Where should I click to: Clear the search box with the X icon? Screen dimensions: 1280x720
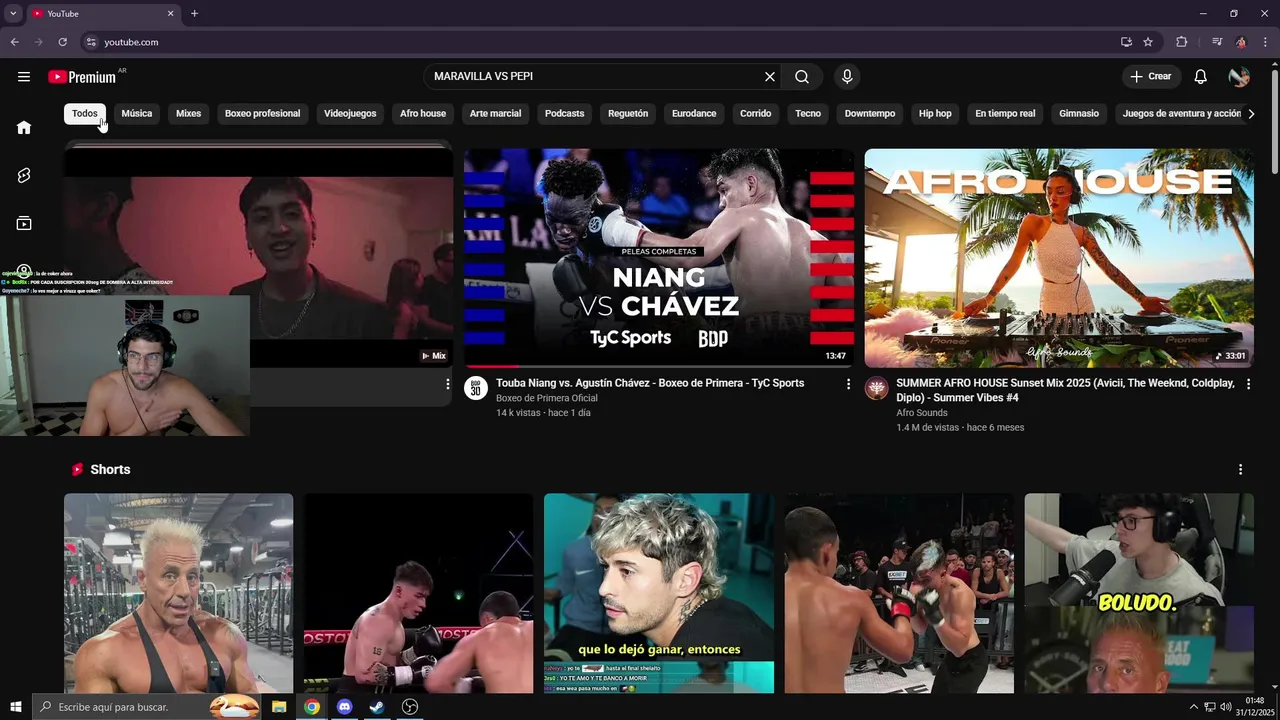tap(770, 77)
